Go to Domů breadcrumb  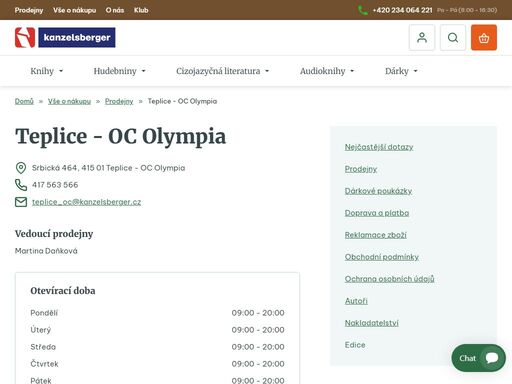[24, 101]
